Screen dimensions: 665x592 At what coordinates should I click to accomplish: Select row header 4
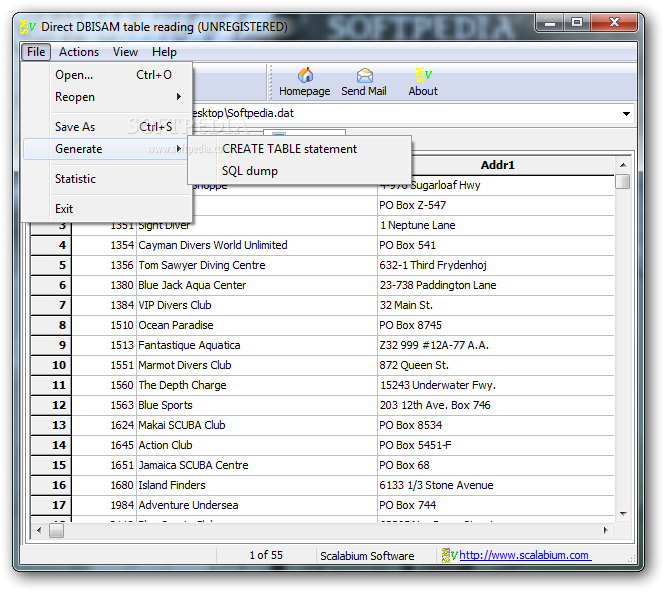click(51, 245)
